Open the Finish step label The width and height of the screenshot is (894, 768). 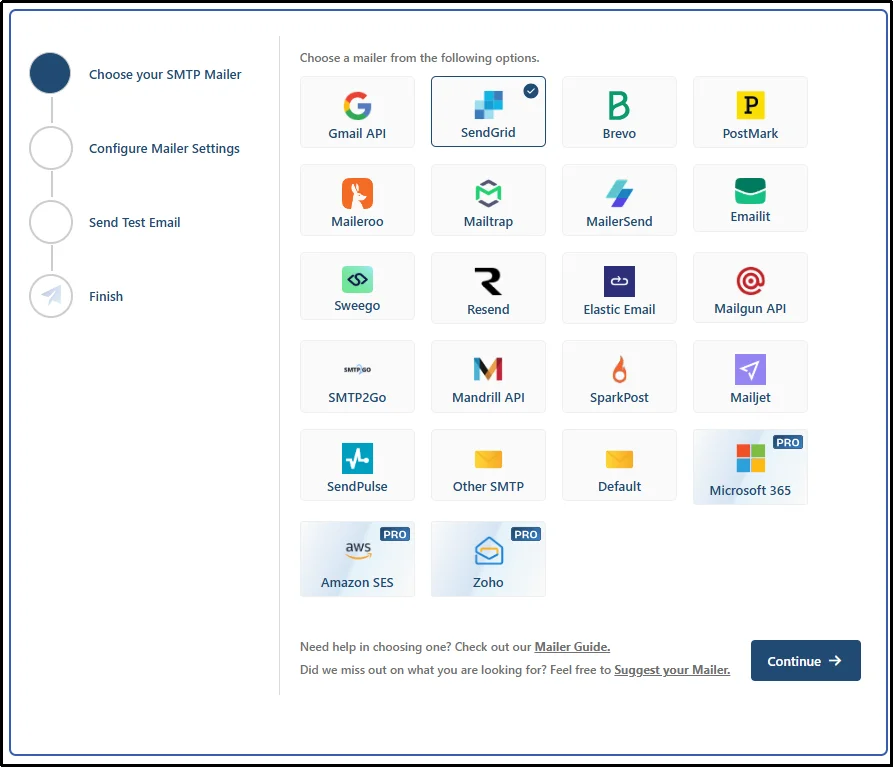click(106, 296)
